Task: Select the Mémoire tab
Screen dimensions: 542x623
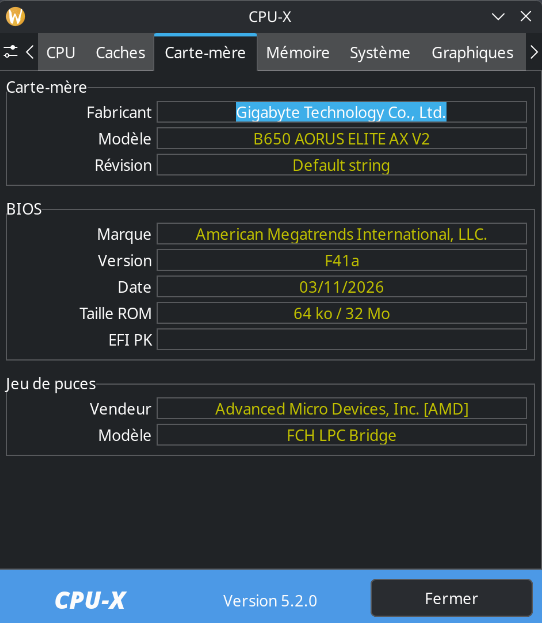Action: point(298,52)
